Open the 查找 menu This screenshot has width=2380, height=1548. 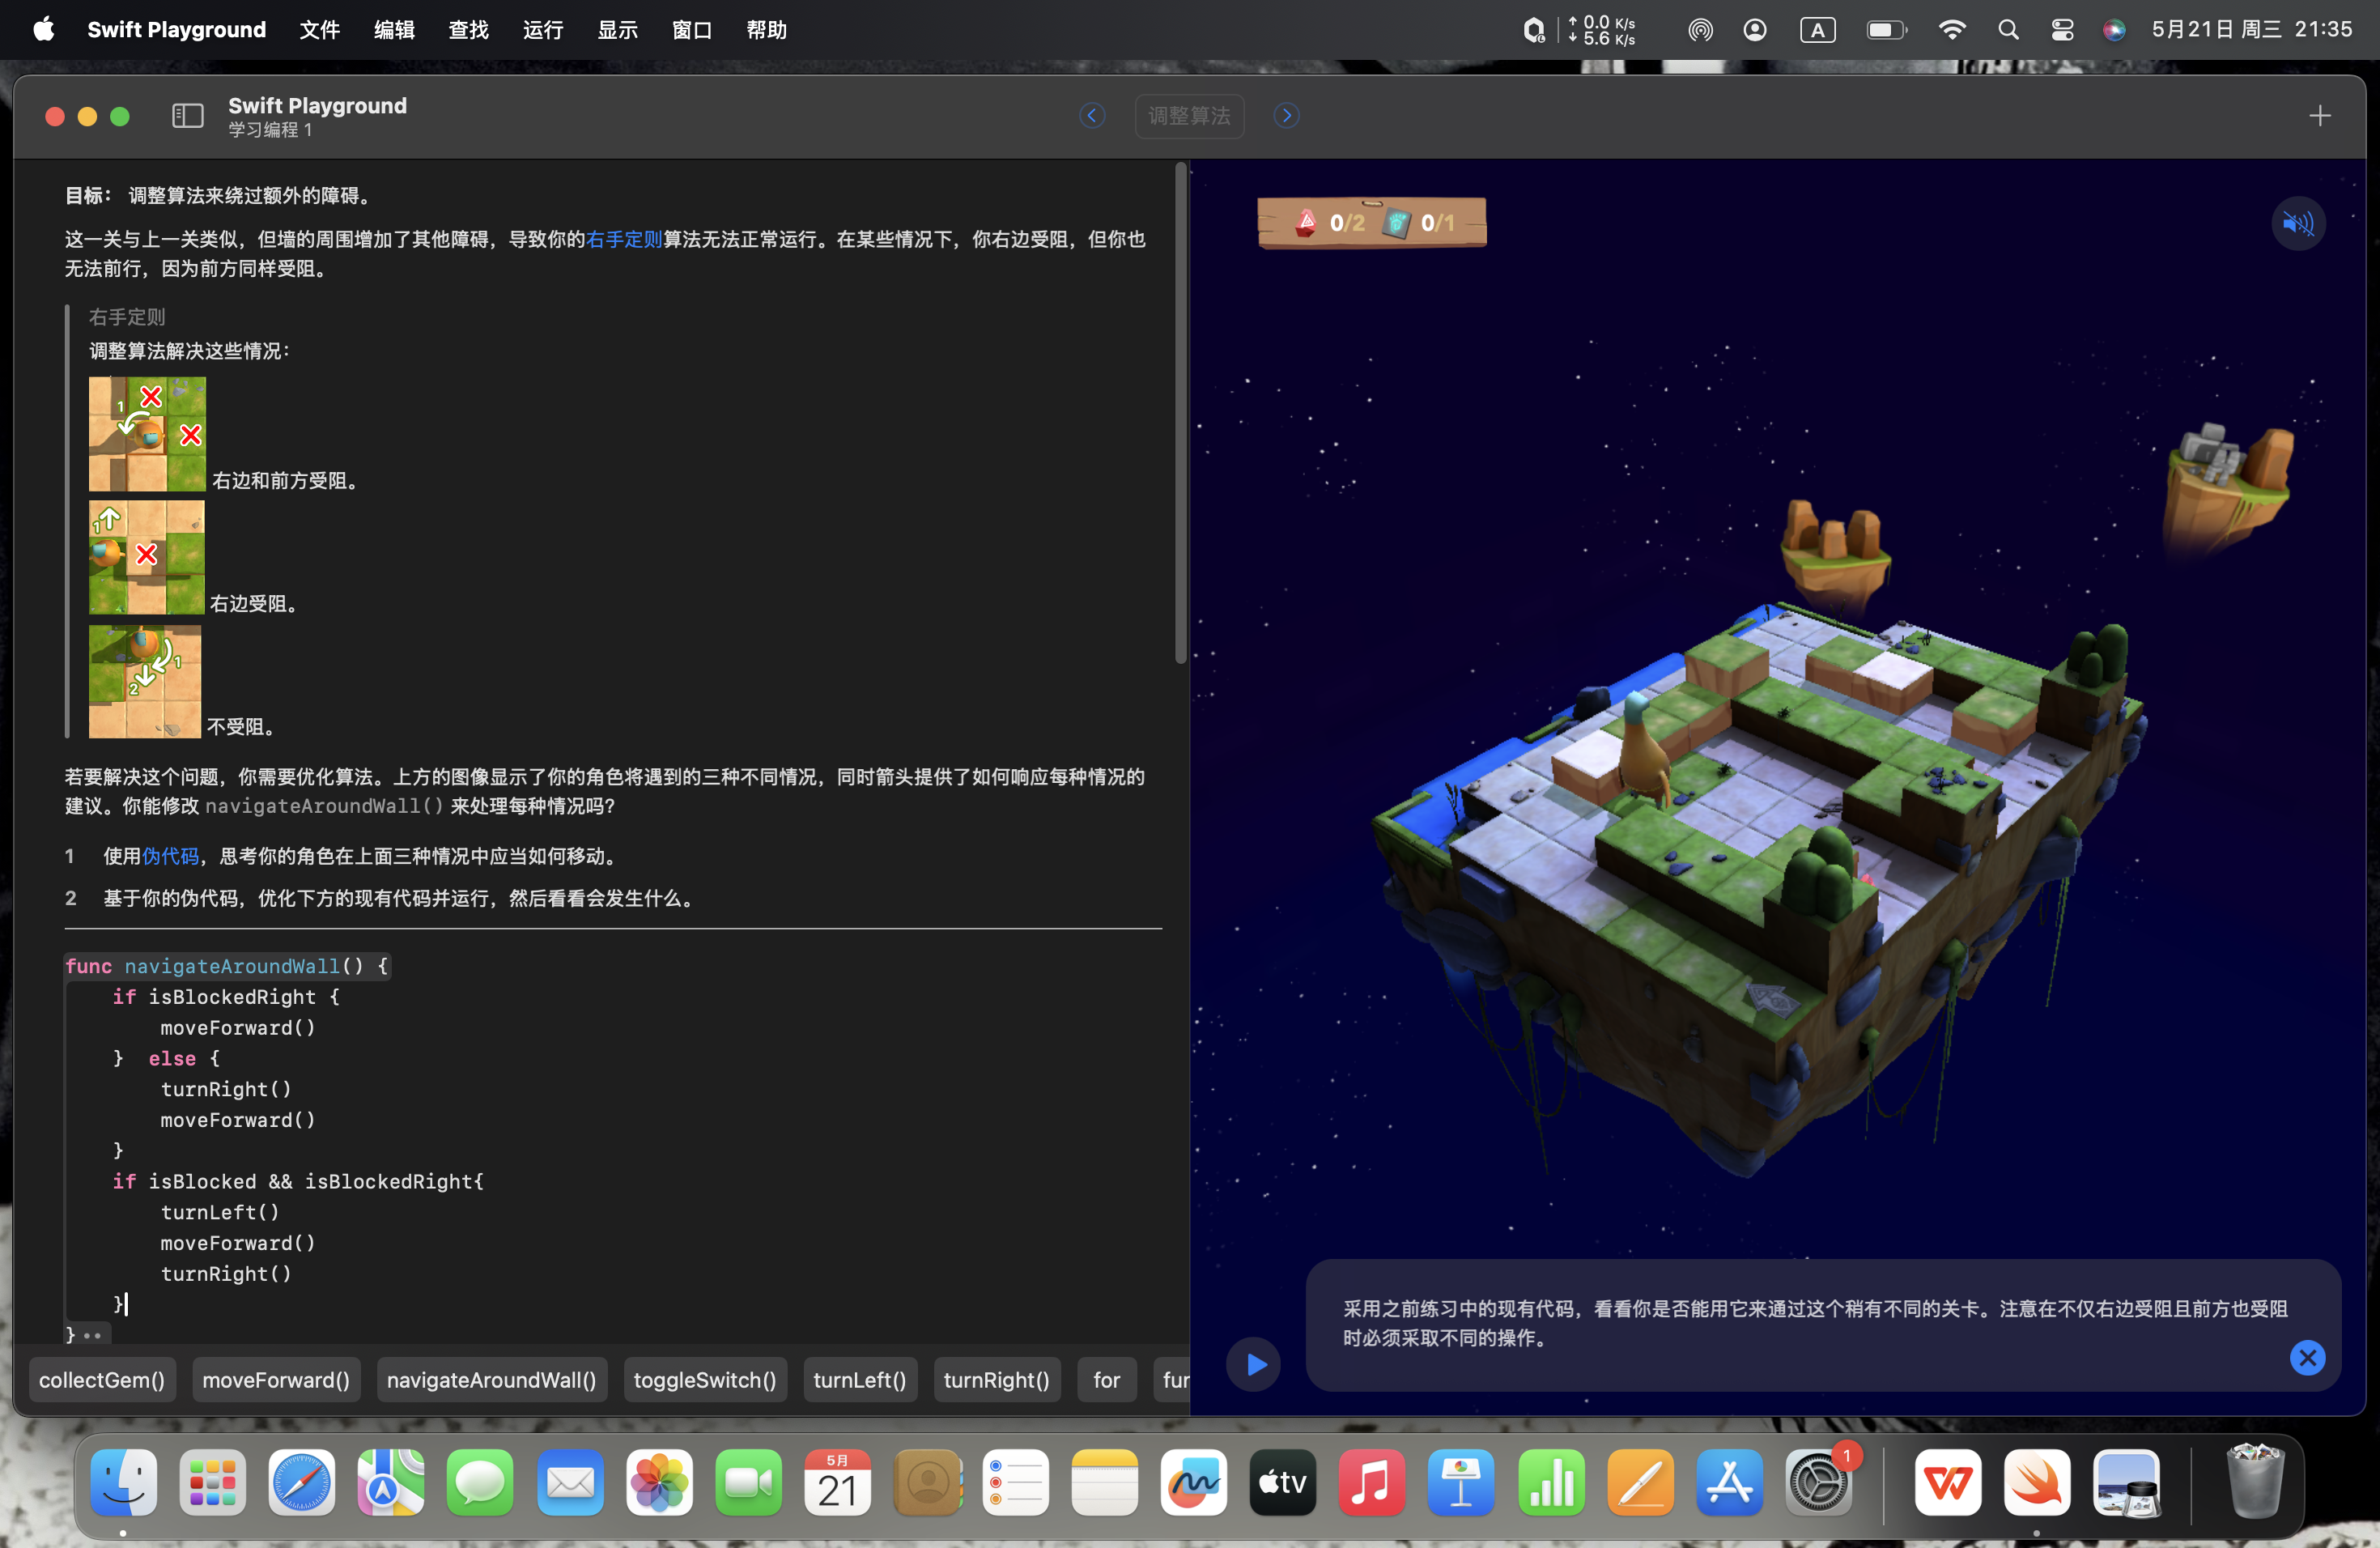pos(468,30)
